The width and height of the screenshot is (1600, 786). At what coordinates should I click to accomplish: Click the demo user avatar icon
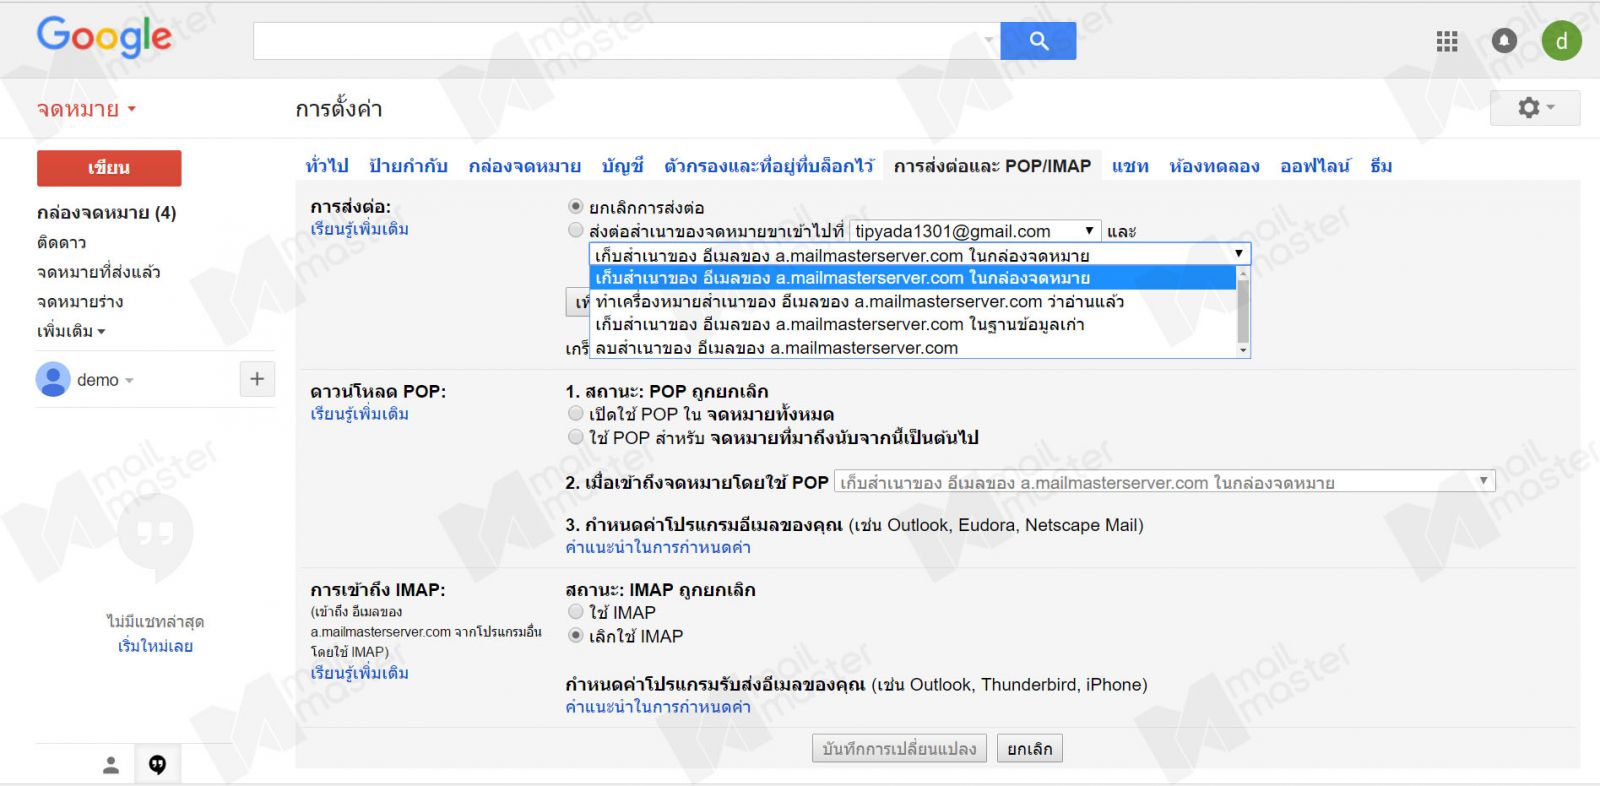[x=52, y=380]
